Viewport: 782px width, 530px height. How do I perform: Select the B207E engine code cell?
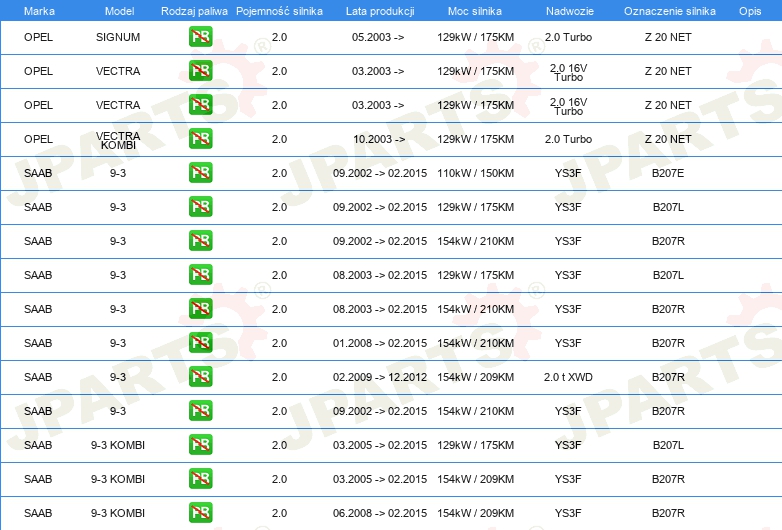point(668,173)
